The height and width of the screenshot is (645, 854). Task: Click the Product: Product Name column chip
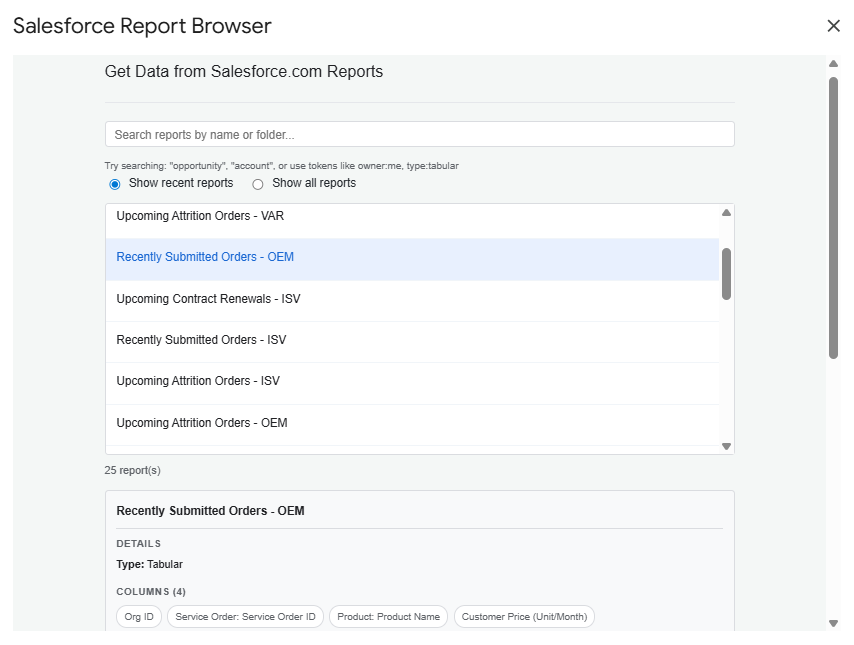(388, 616)
